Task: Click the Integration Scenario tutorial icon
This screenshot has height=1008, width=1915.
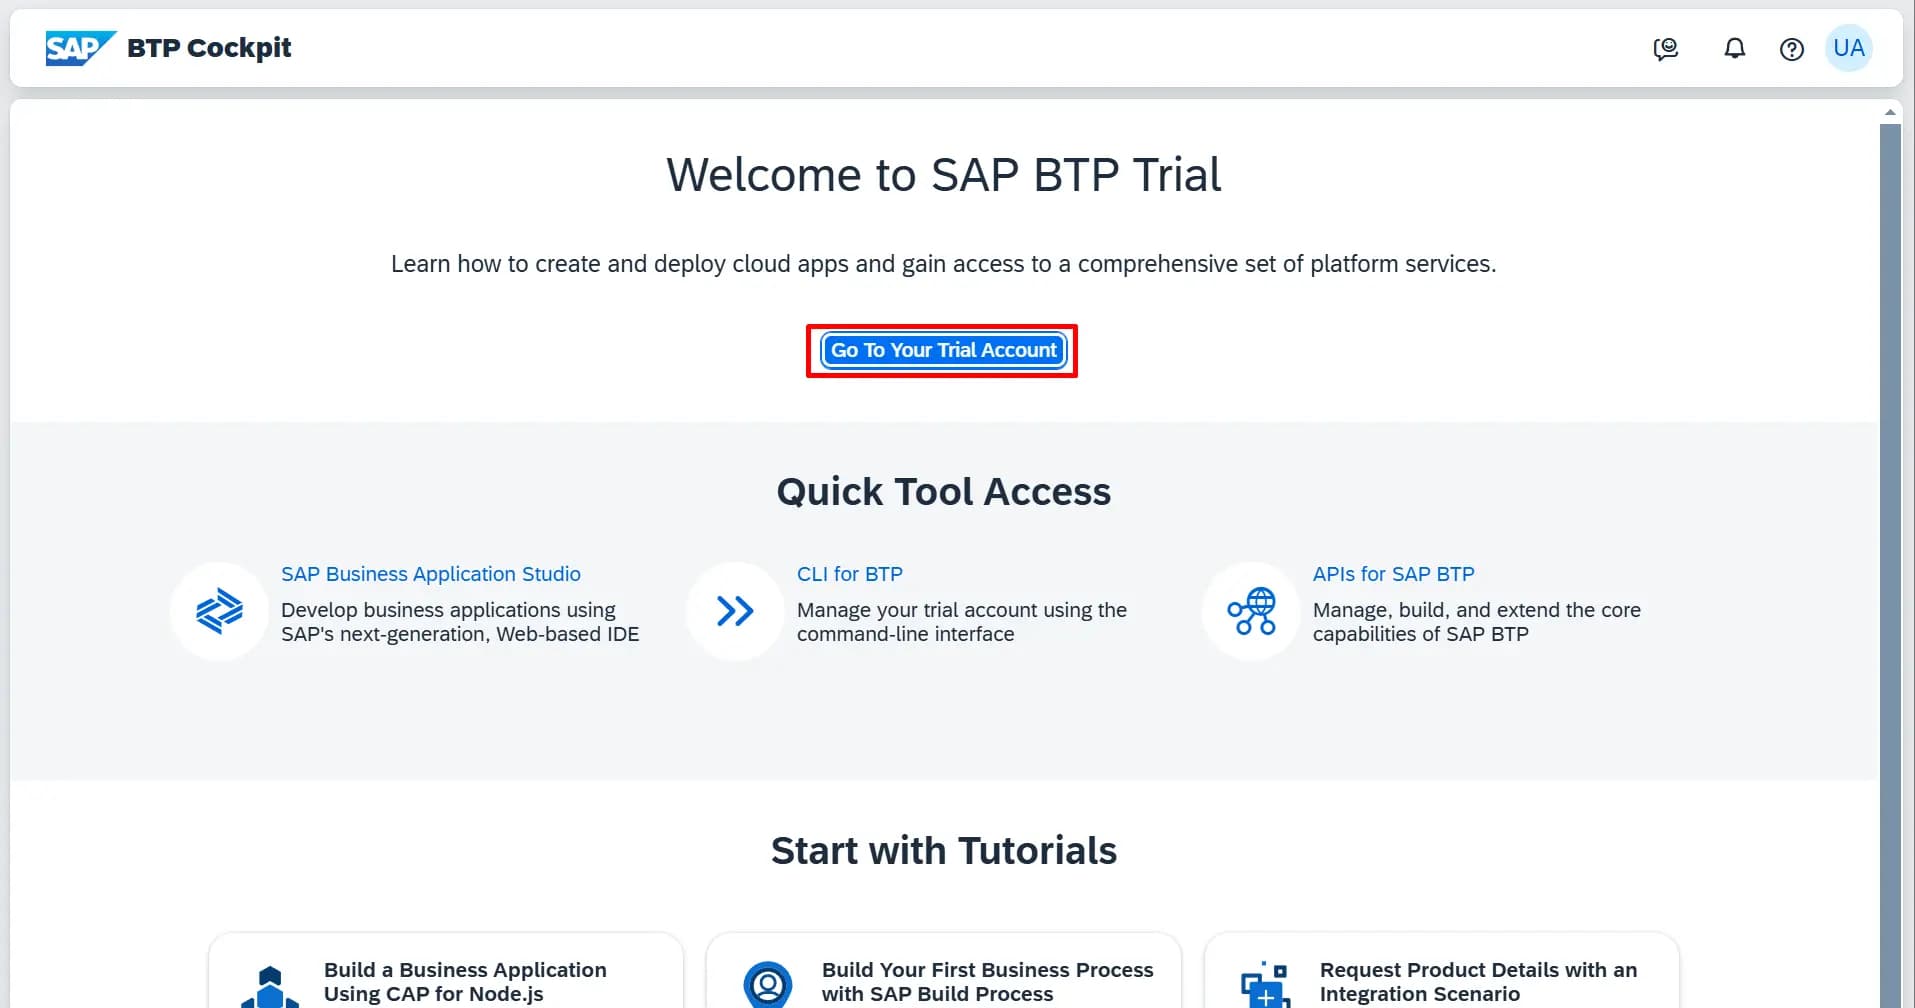Action: [1265, 984]
